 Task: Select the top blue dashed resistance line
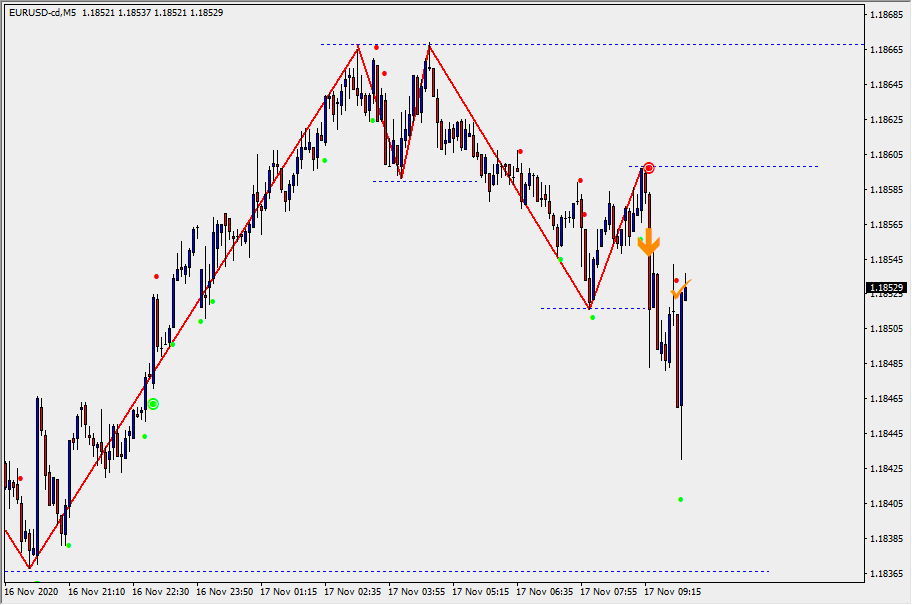point(600,45)
